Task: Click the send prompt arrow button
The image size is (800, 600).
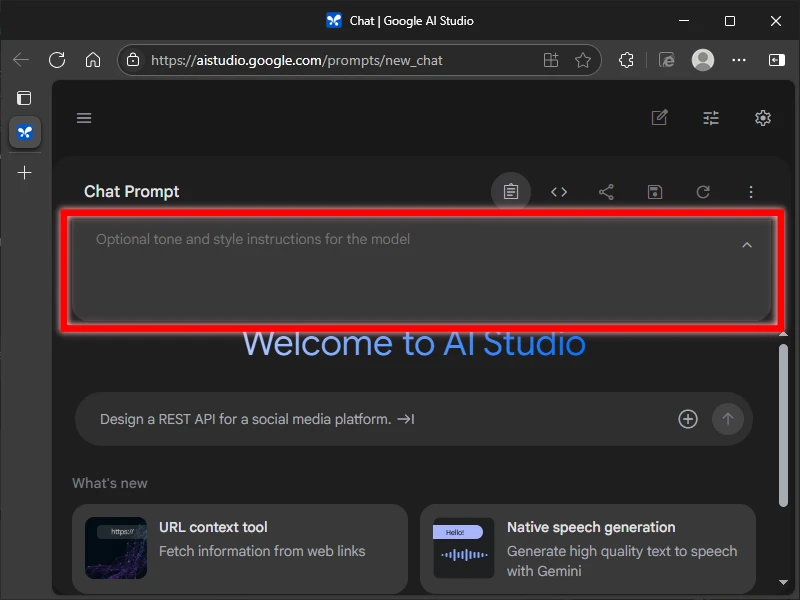Action: [x=728, y=419]
